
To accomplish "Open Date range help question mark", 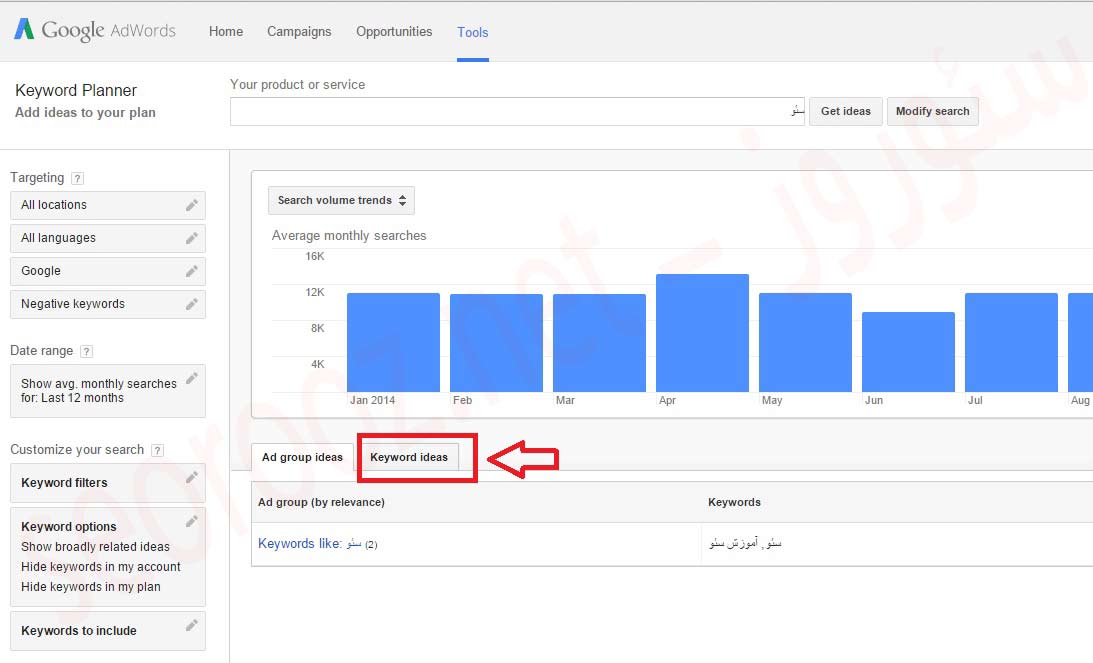I will (87, 351).
